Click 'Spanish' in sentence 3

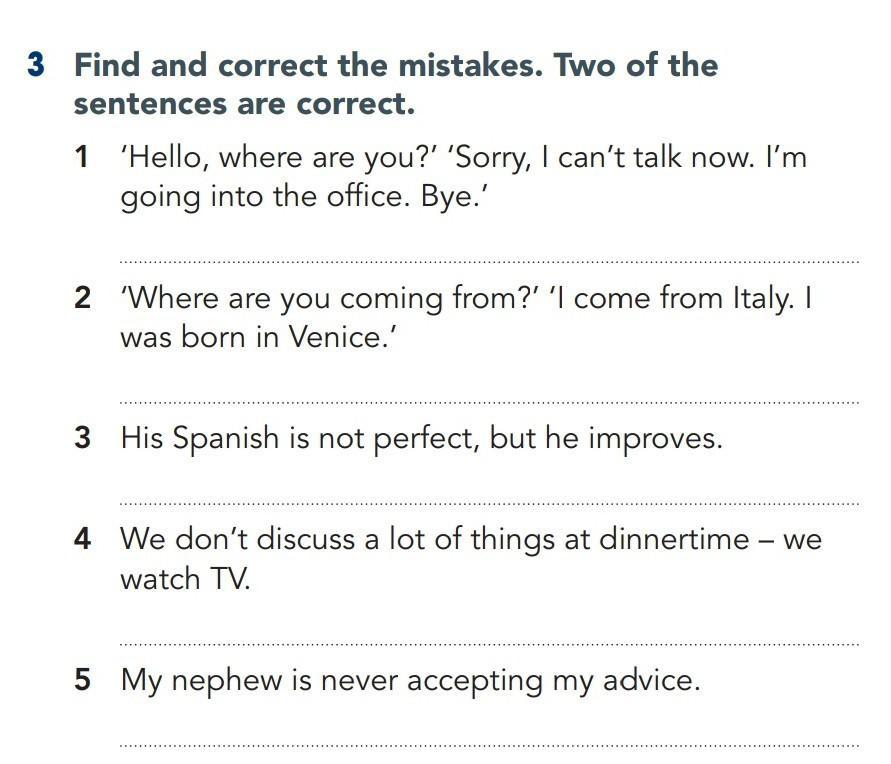coord(226,439)
